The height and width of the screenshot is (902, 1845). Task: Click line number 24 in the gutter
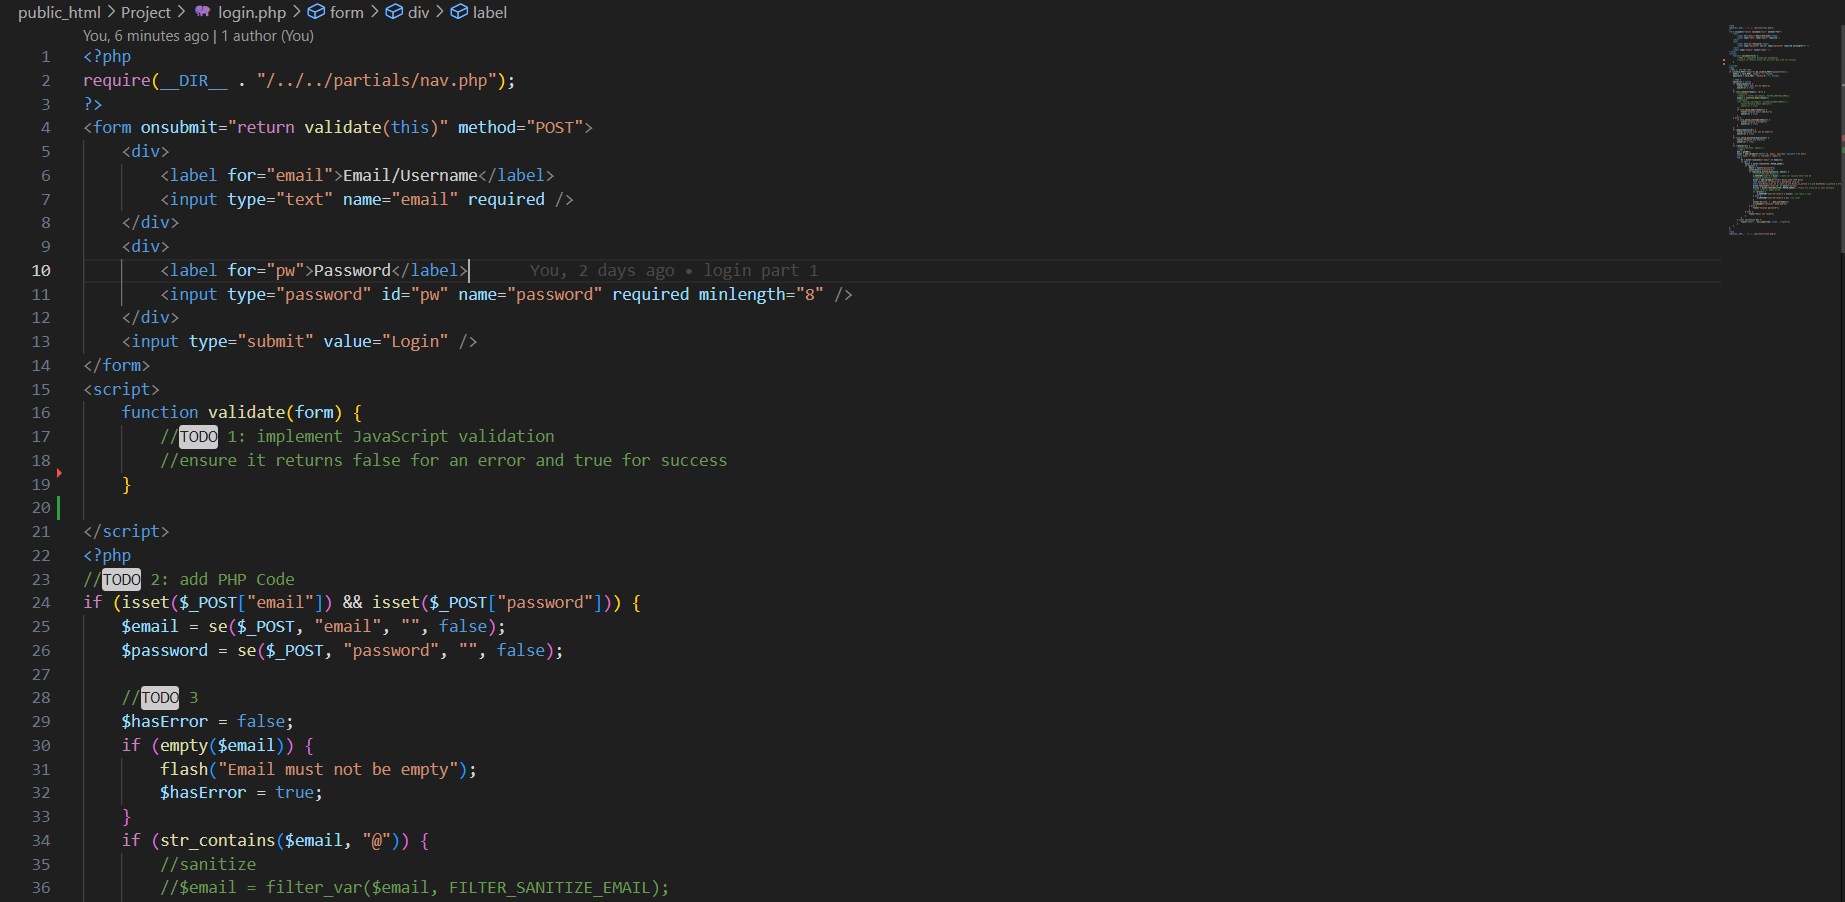click(41, 602)
